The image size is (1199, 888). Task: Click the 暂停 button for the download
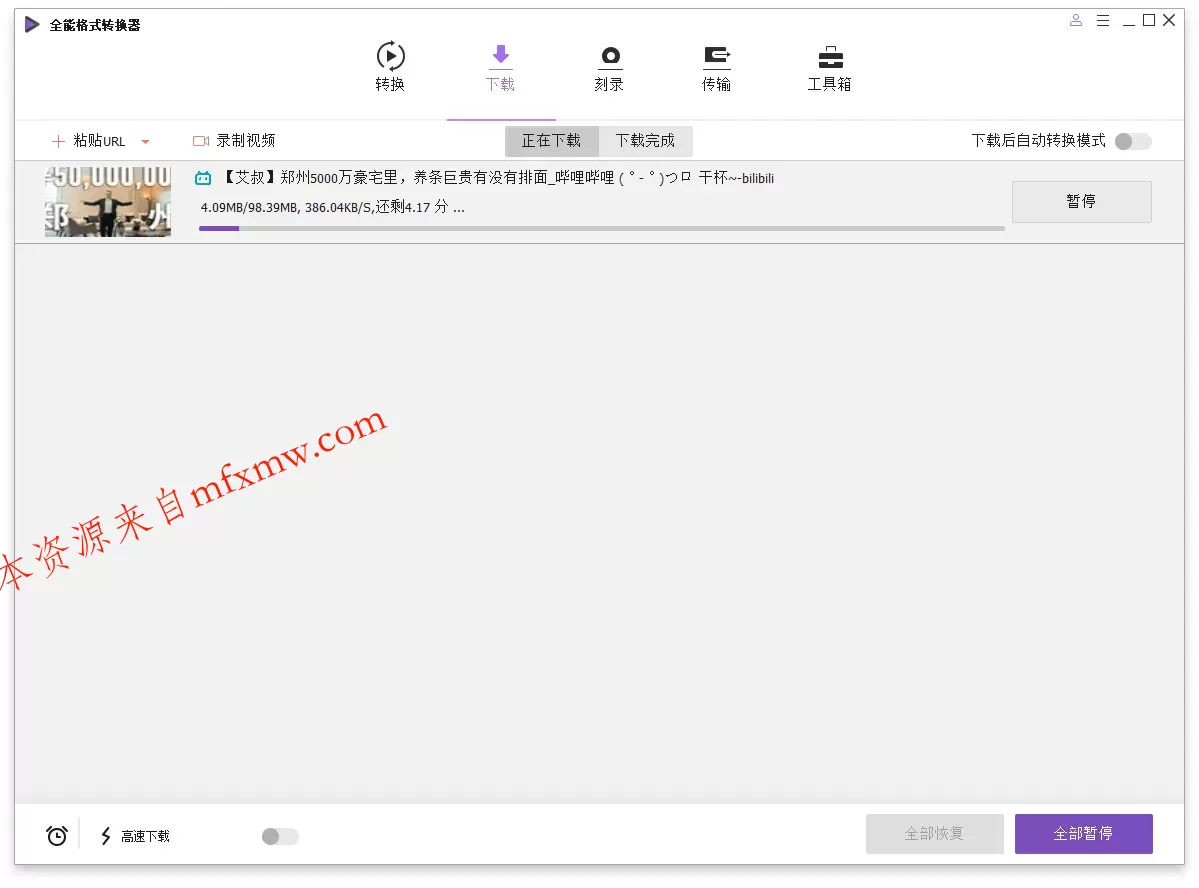[x=1081, y=202]
